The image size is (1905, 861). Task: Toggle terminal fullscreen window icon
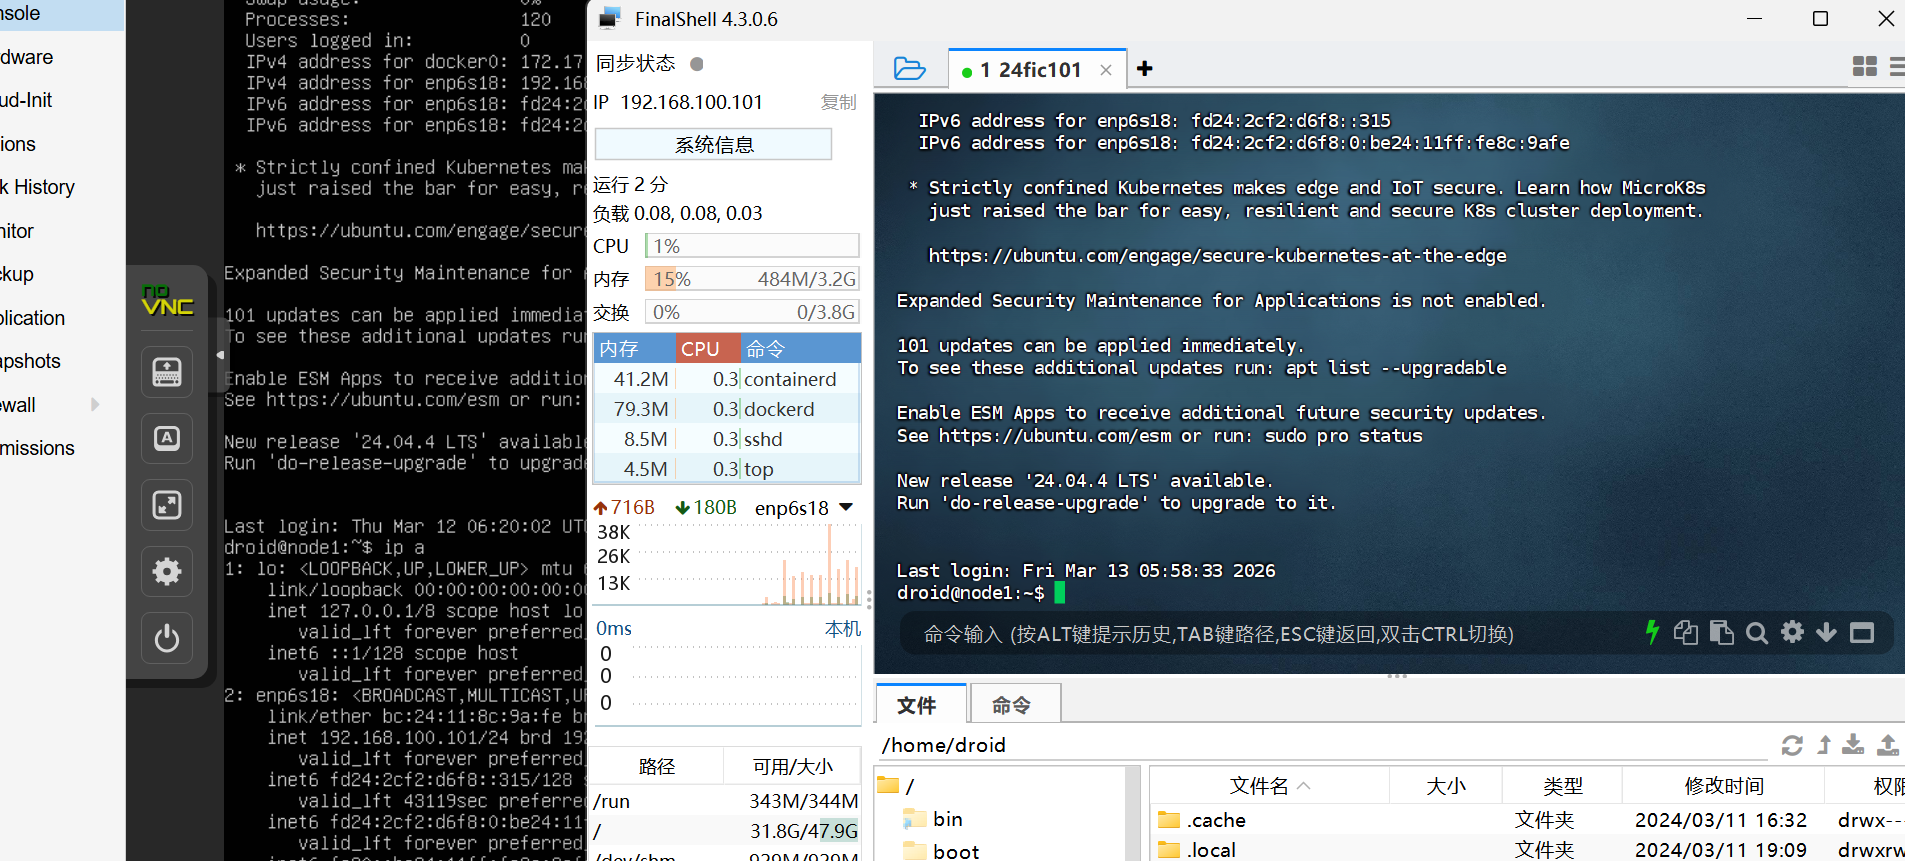click(x=1862, y=632)
